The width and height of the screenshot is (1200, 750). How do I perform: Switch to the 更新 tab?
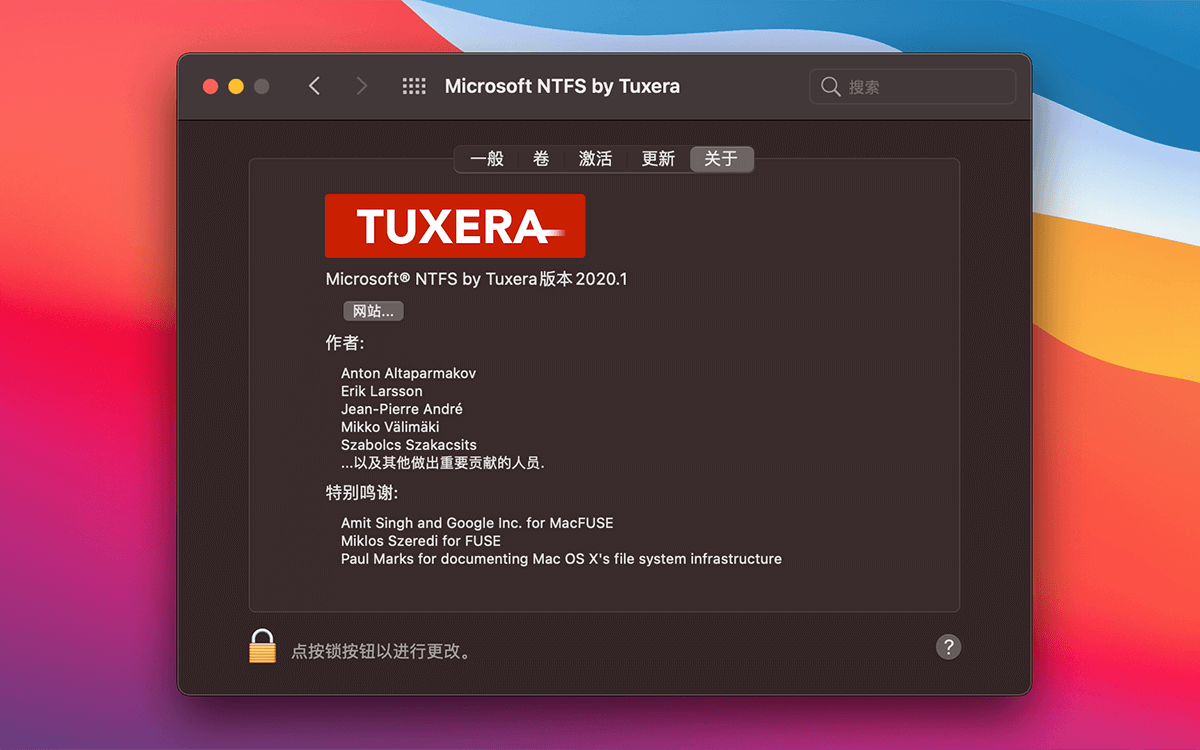click(x=658, y=159)
